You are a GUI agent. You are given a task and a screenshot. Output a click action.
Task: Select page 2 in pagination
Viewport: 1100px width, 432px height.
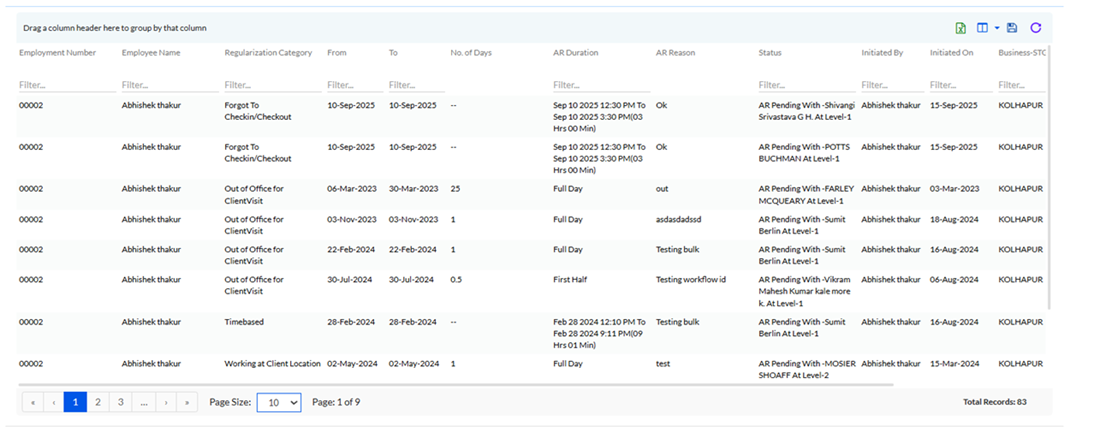98,402
